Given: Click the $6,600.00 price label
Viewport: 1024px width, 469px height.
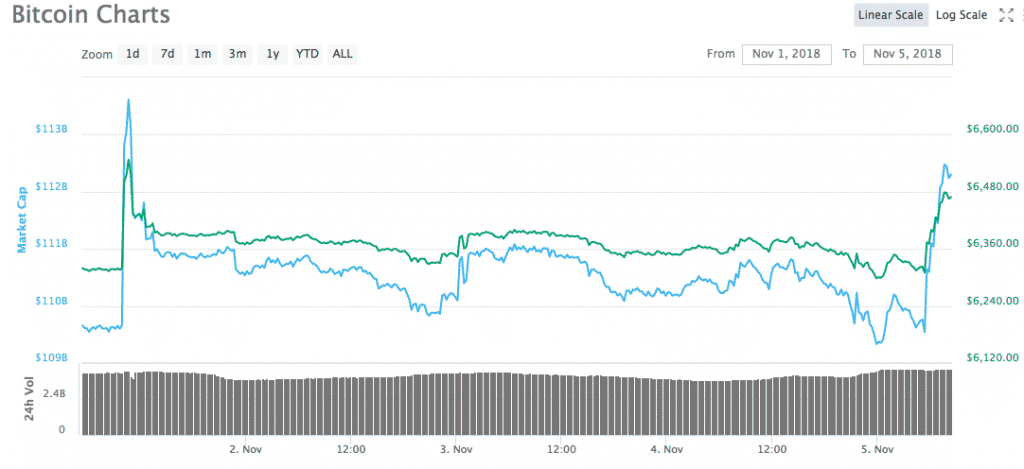Looking at the screenshot, I should click(x=992, y=129).
